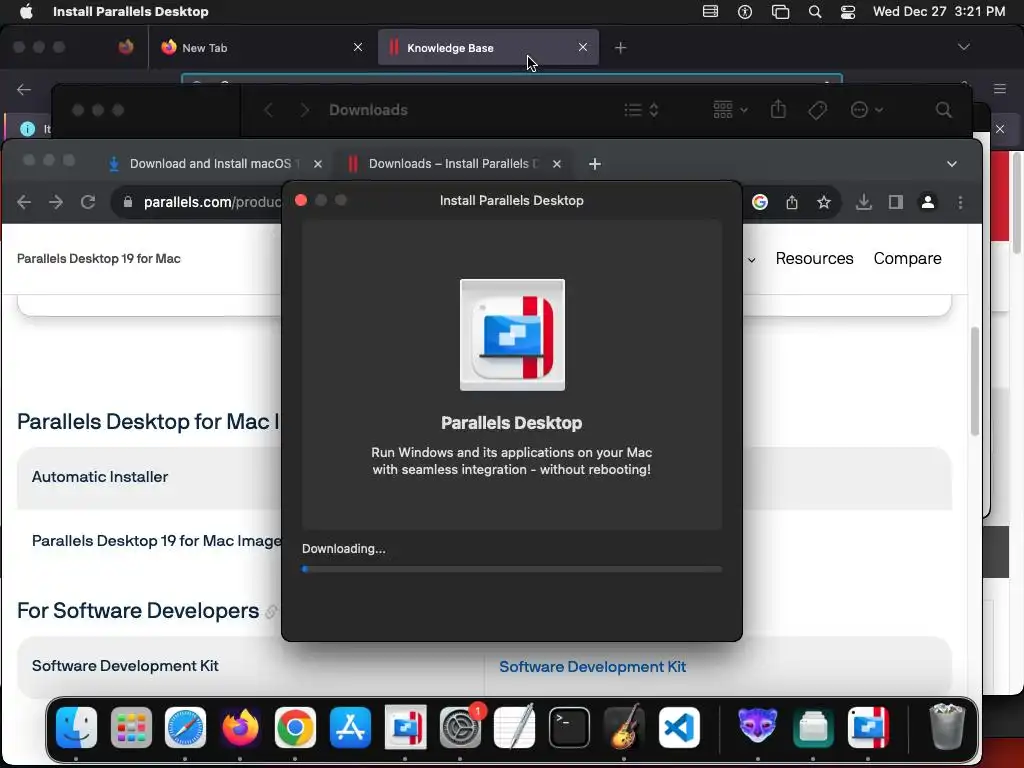Click the Chrome address bar URL
The width and height of the screenshot is (1024, 768).
pyautogui.click(x=212, y=202)
